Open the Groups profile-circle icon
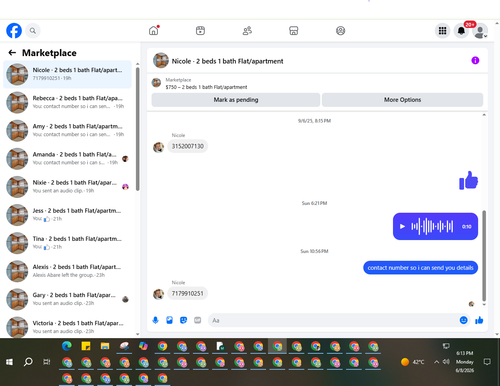The image size is (500, 386). tap(340, 31)
